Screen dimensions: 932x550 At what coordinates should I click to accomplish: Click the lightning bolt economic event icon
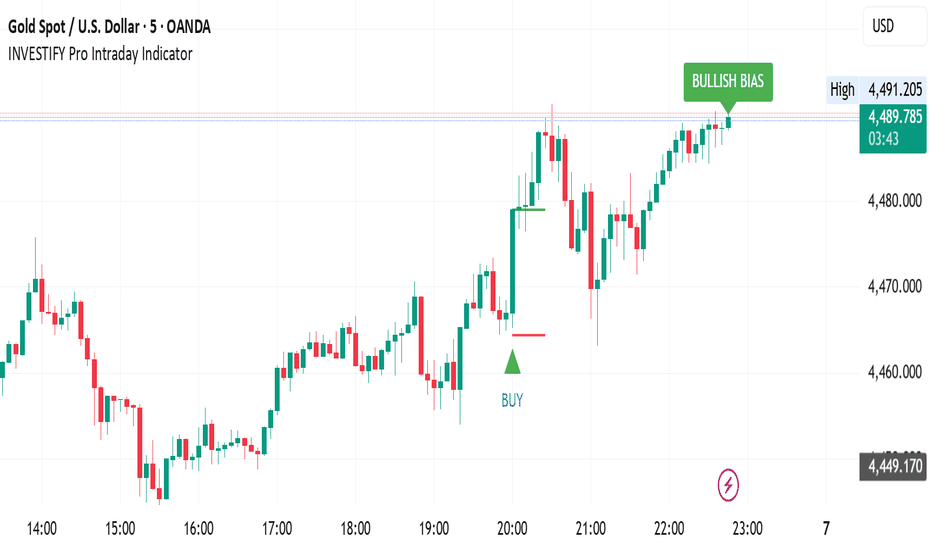[x=729, y=485]
